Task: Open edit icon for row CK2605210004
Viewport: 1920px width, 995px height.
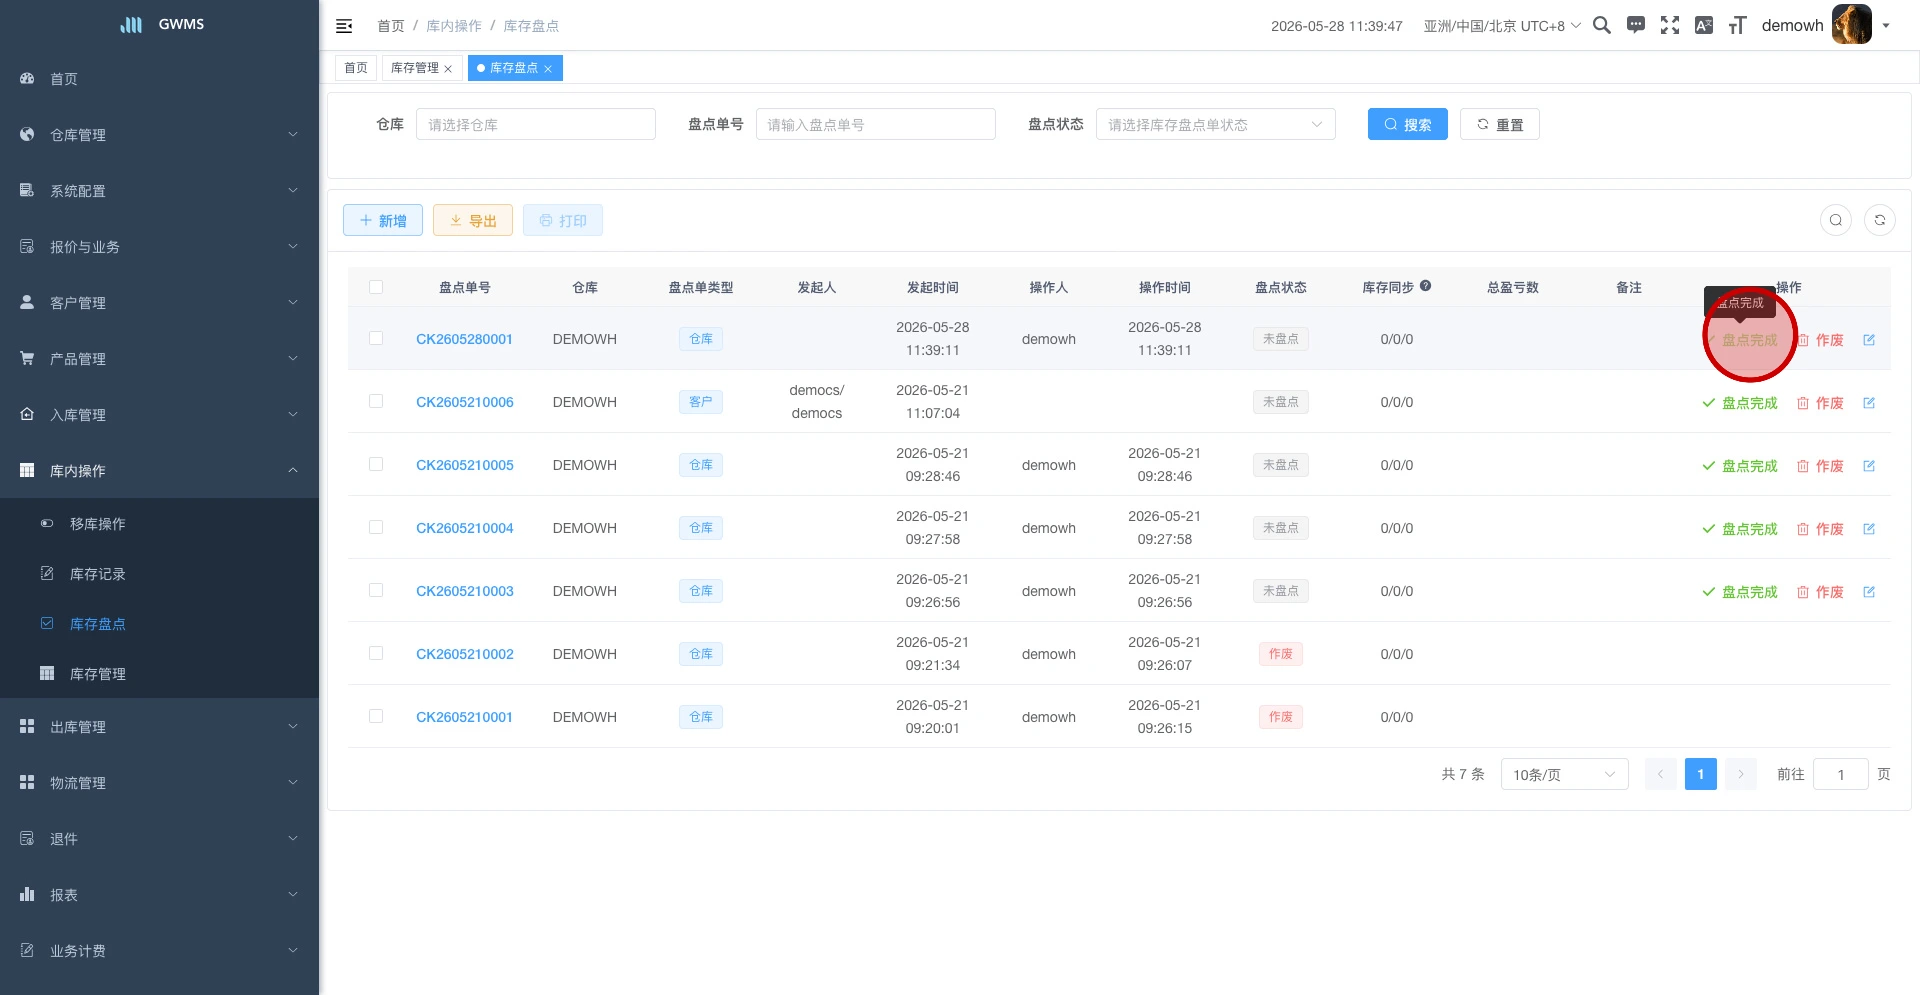Action: (1869, 529)
